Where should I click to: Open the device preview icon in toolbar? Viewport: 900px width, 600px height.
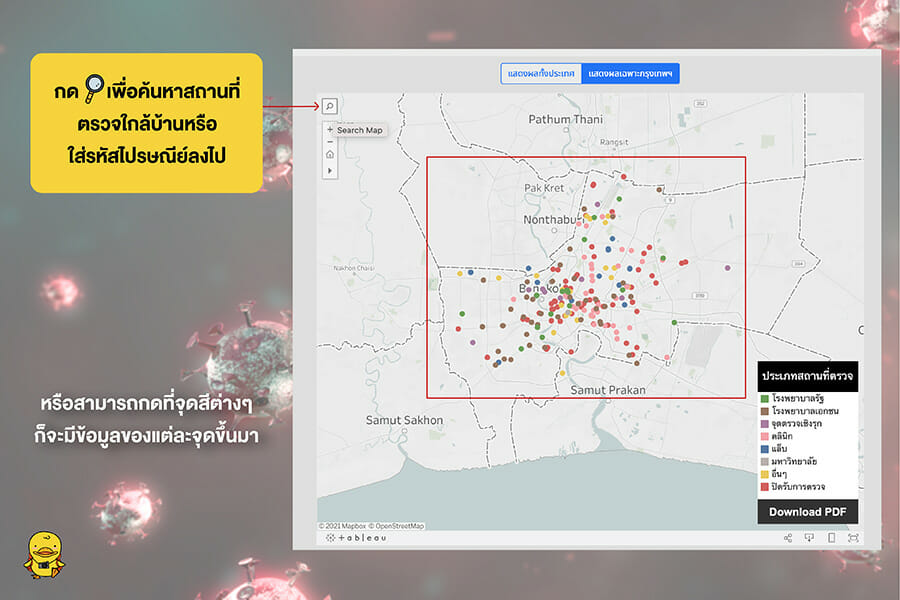831,537
